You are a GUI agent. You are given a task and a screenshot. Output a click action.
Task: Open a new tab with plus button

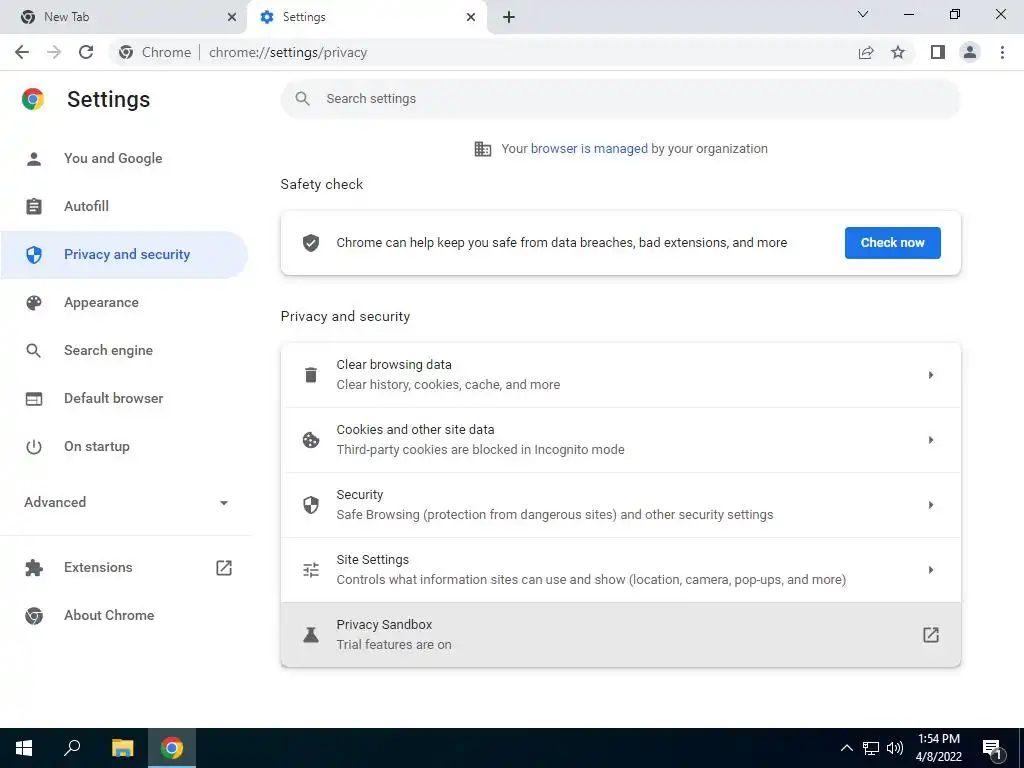click(x=509, y=17)
